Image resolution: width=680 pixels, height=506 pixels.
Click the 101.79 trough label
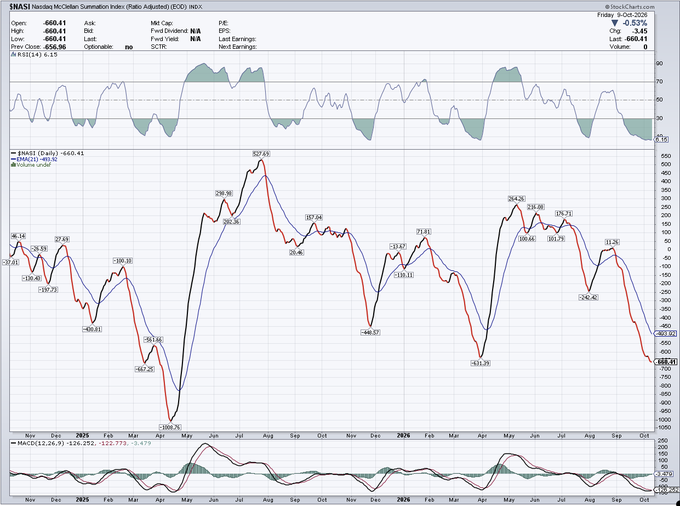tap(556, 238)
